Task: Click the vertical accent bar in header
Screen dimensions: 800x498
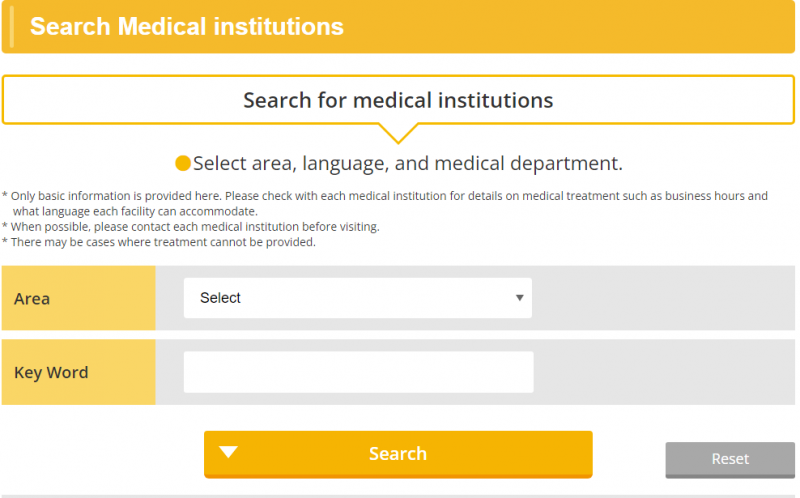Action: click(x=11, y=27)
